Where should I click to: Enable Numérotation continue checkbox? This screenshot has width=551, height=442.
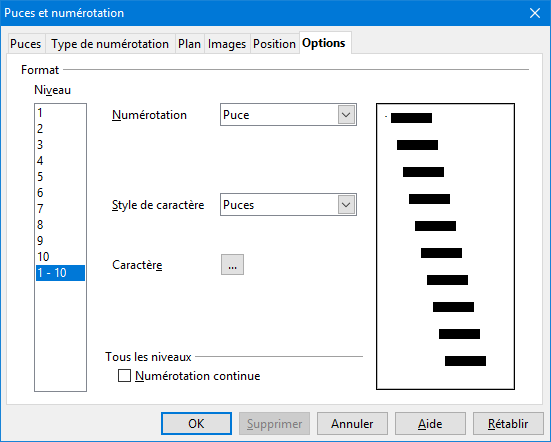[124, 376]
